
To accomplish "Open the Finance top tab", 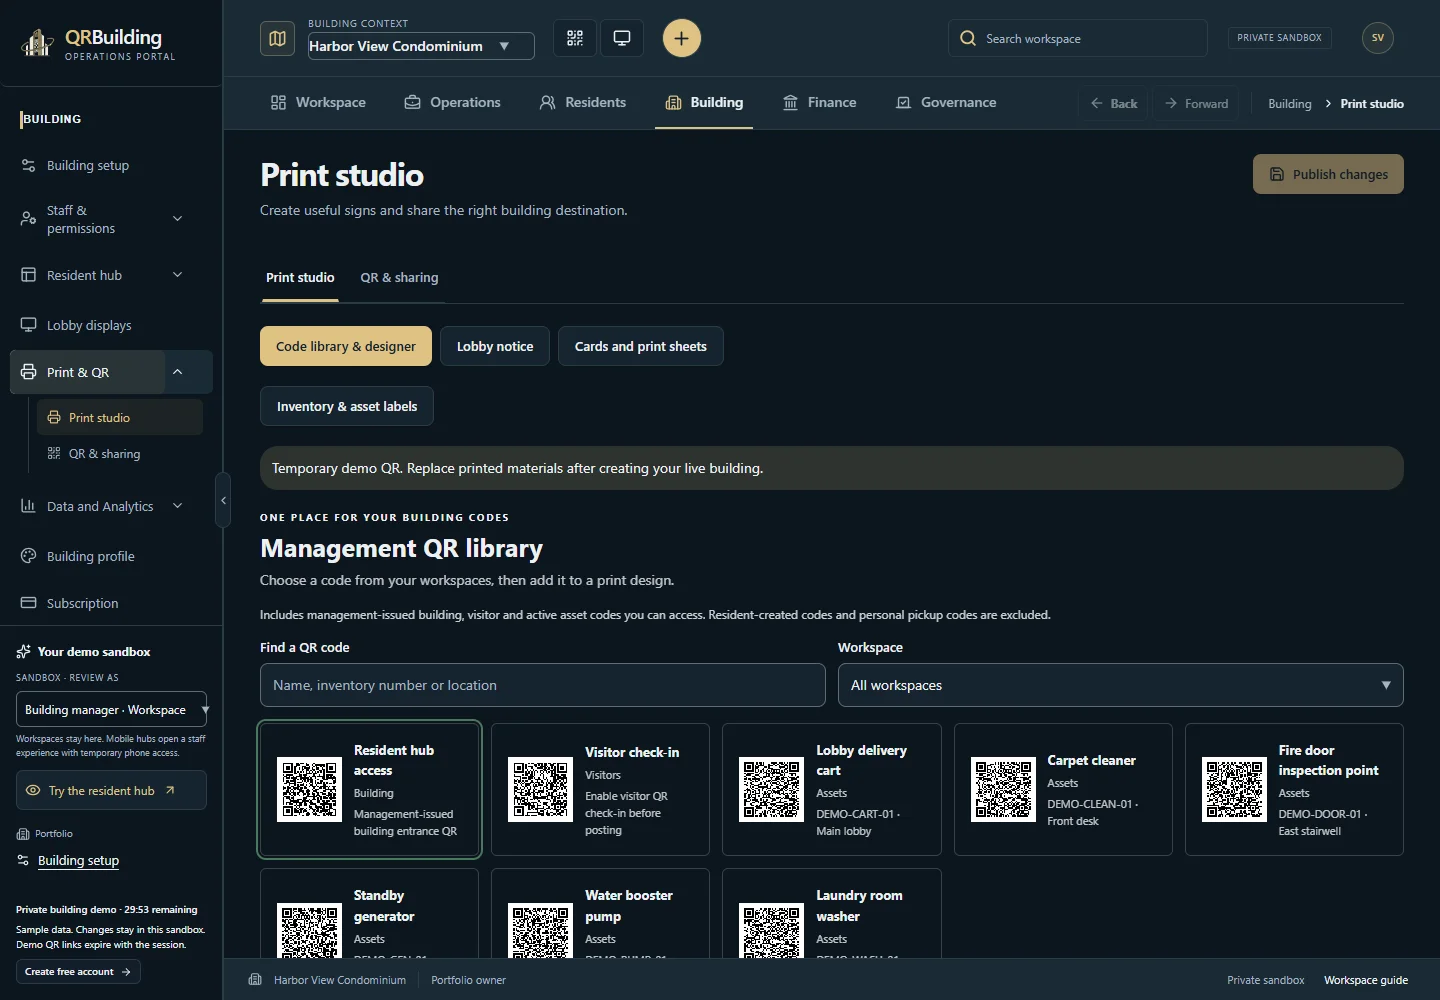I will (820, 103).
